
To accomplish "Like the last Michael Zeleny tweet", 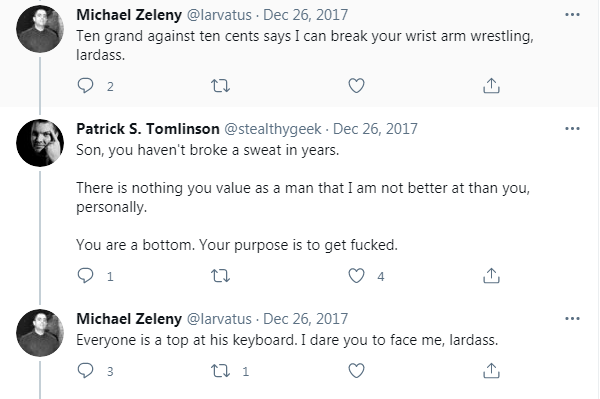I will click(x=356, y=370).
